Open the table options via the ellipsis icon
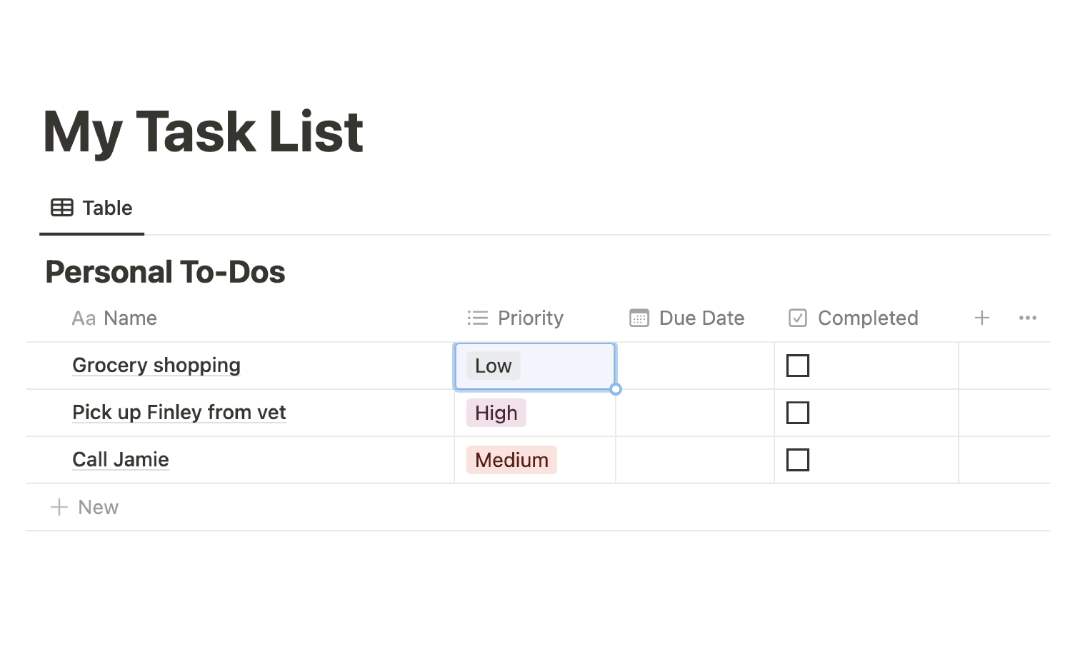Viewport: 1080px width, 648px height. click(1027, 318)
